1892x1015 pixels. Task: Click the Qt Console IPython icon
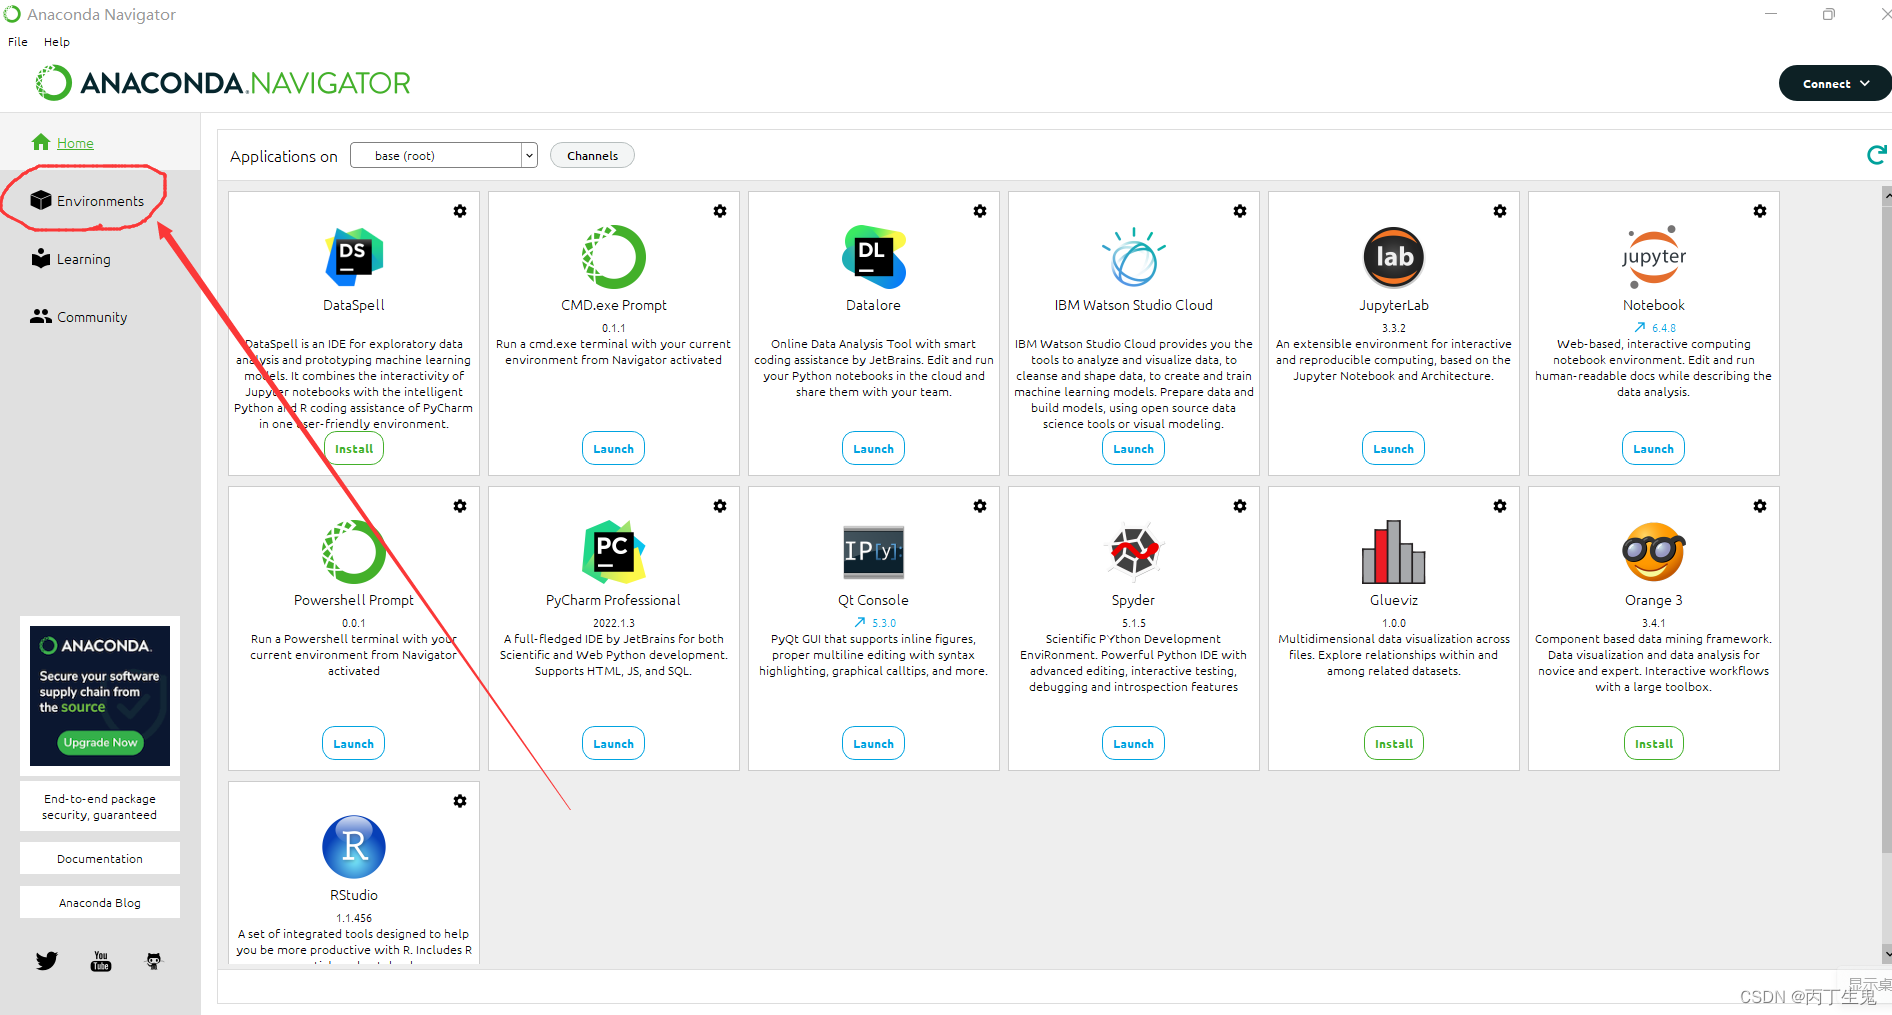tap(874, 552)
